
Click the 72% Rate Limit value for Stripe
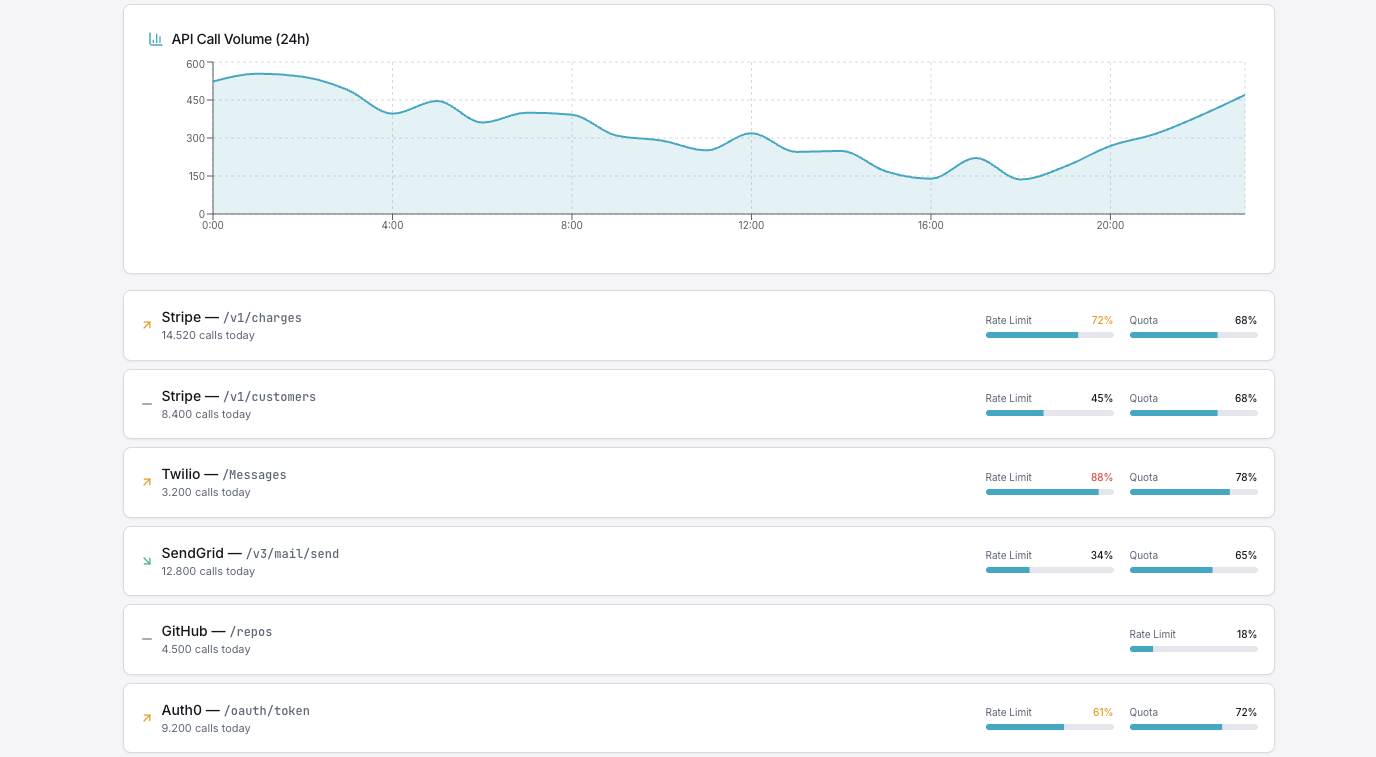tap(1101, 320)
